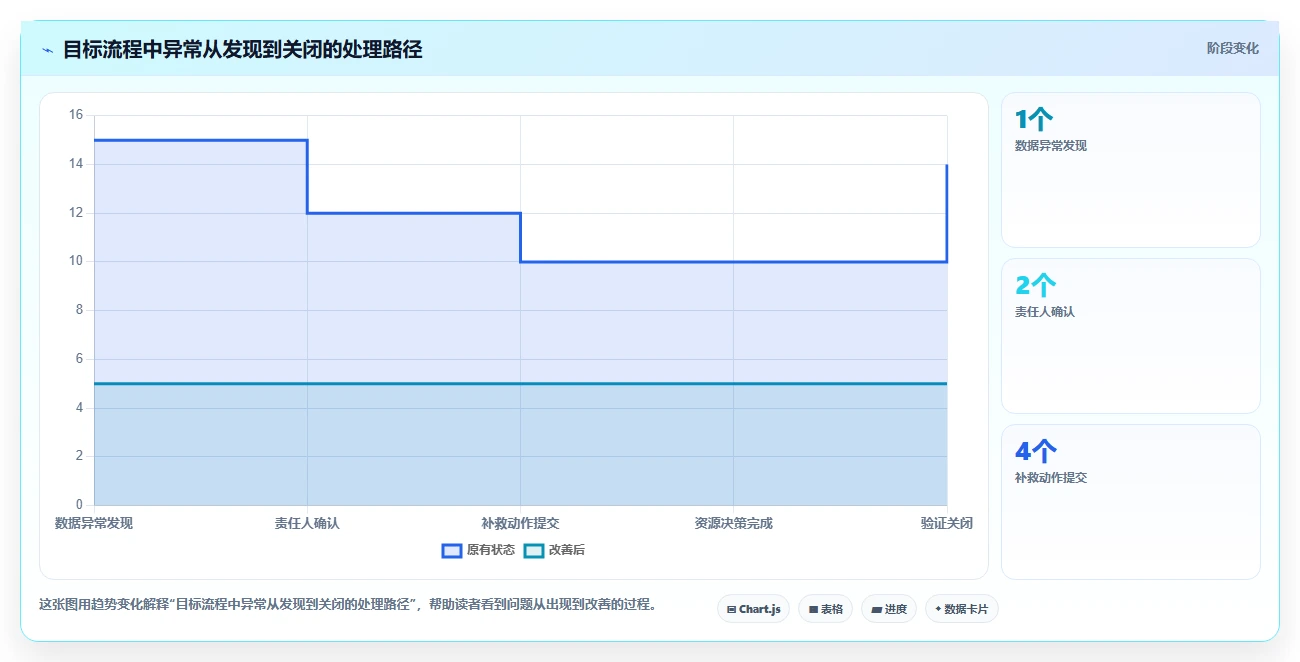Click the 资源决策完成 x-axis label
The width and height of the screenshot is (1300, 662).
click(x=733, y=523)
